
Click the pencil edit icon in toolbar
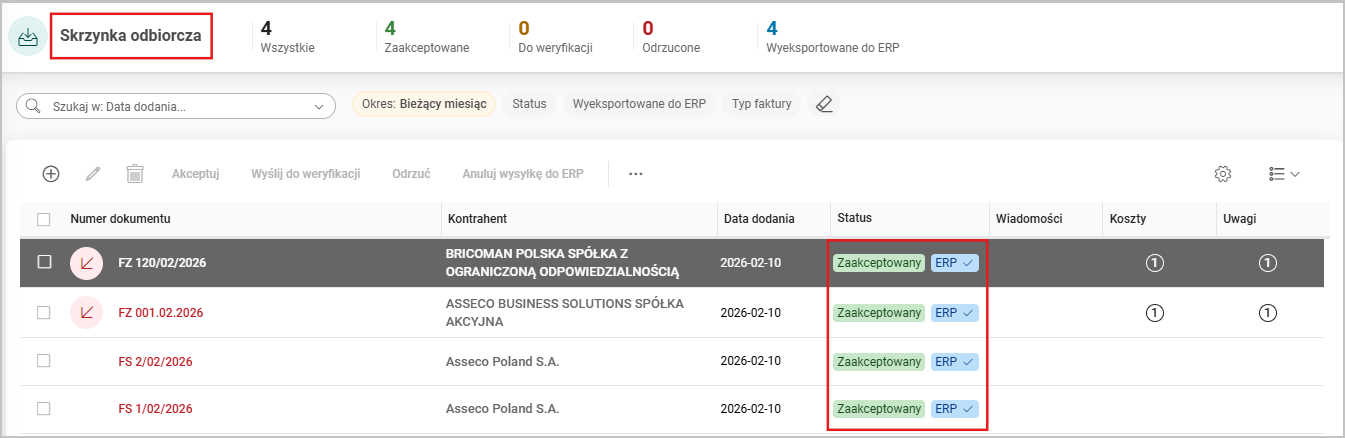(x=93, y=173)
